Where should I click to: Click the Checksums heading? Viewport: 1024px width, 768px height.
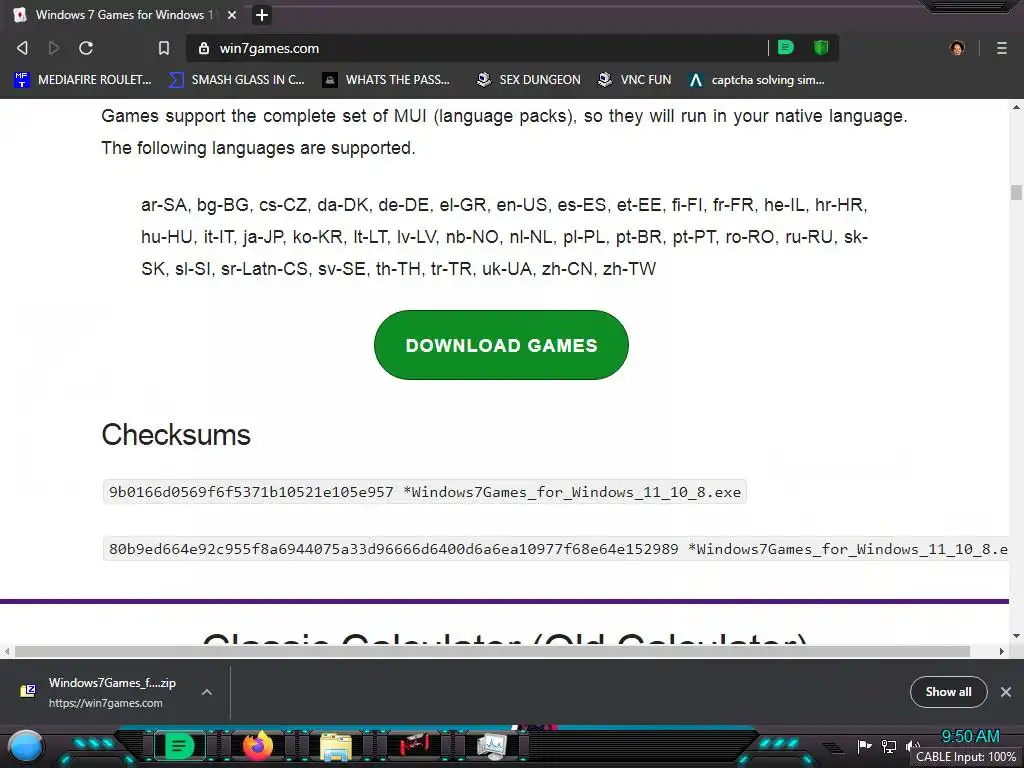coord(176,435)
